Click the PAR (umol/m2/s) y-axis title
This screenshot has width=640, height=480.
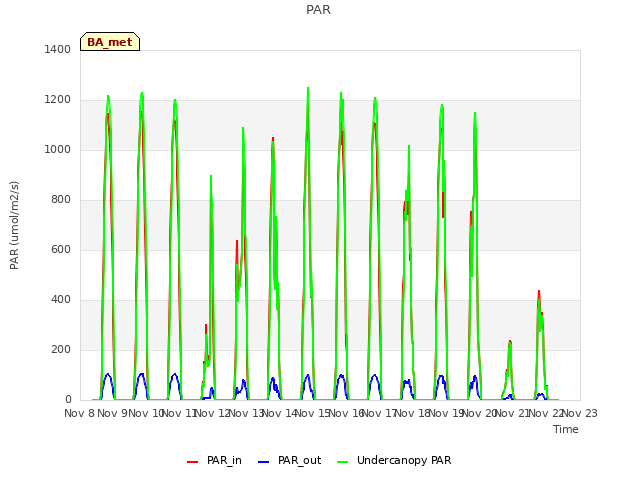pos(14,225)
